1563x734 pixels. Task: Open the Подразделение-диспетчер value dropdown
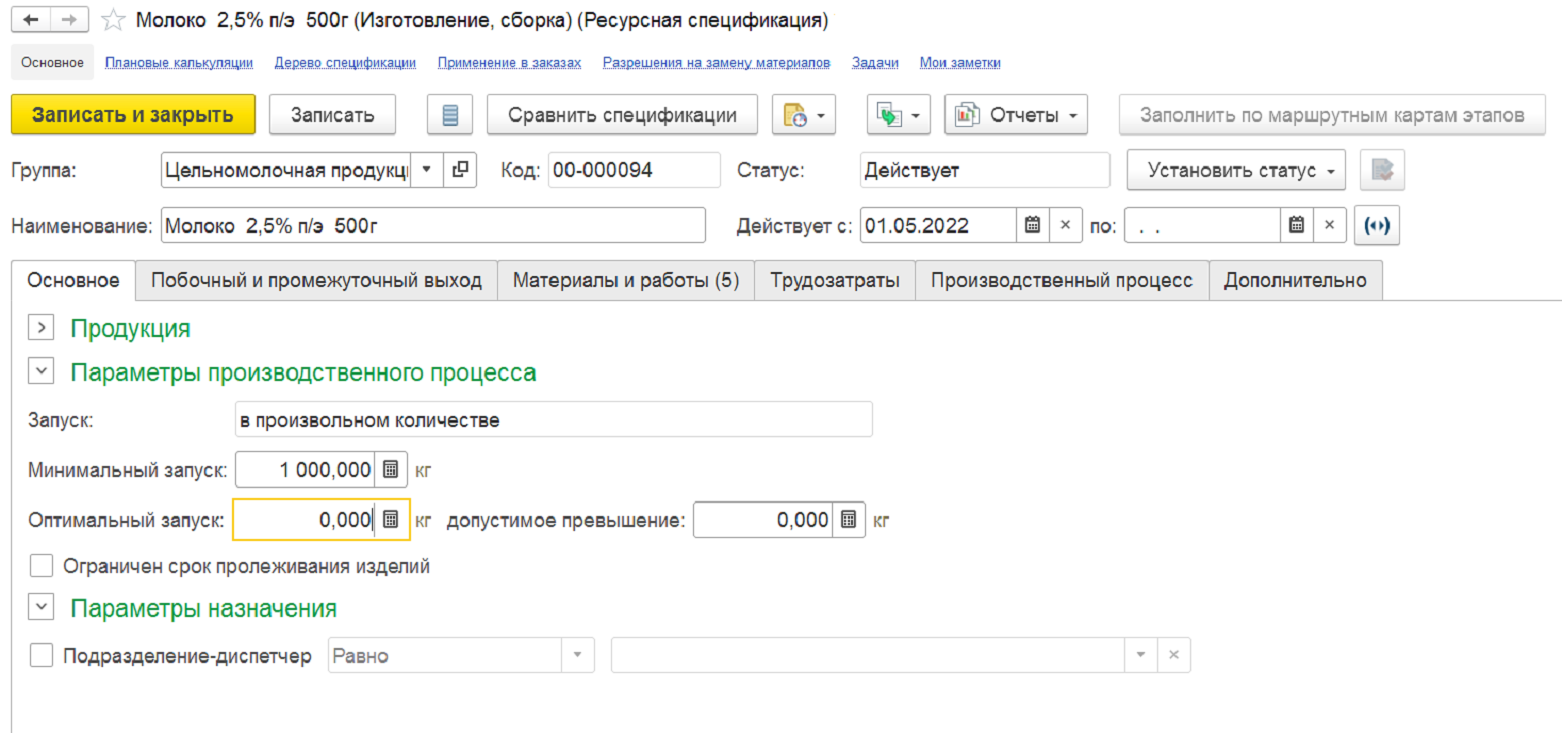tap(1141, 656)
